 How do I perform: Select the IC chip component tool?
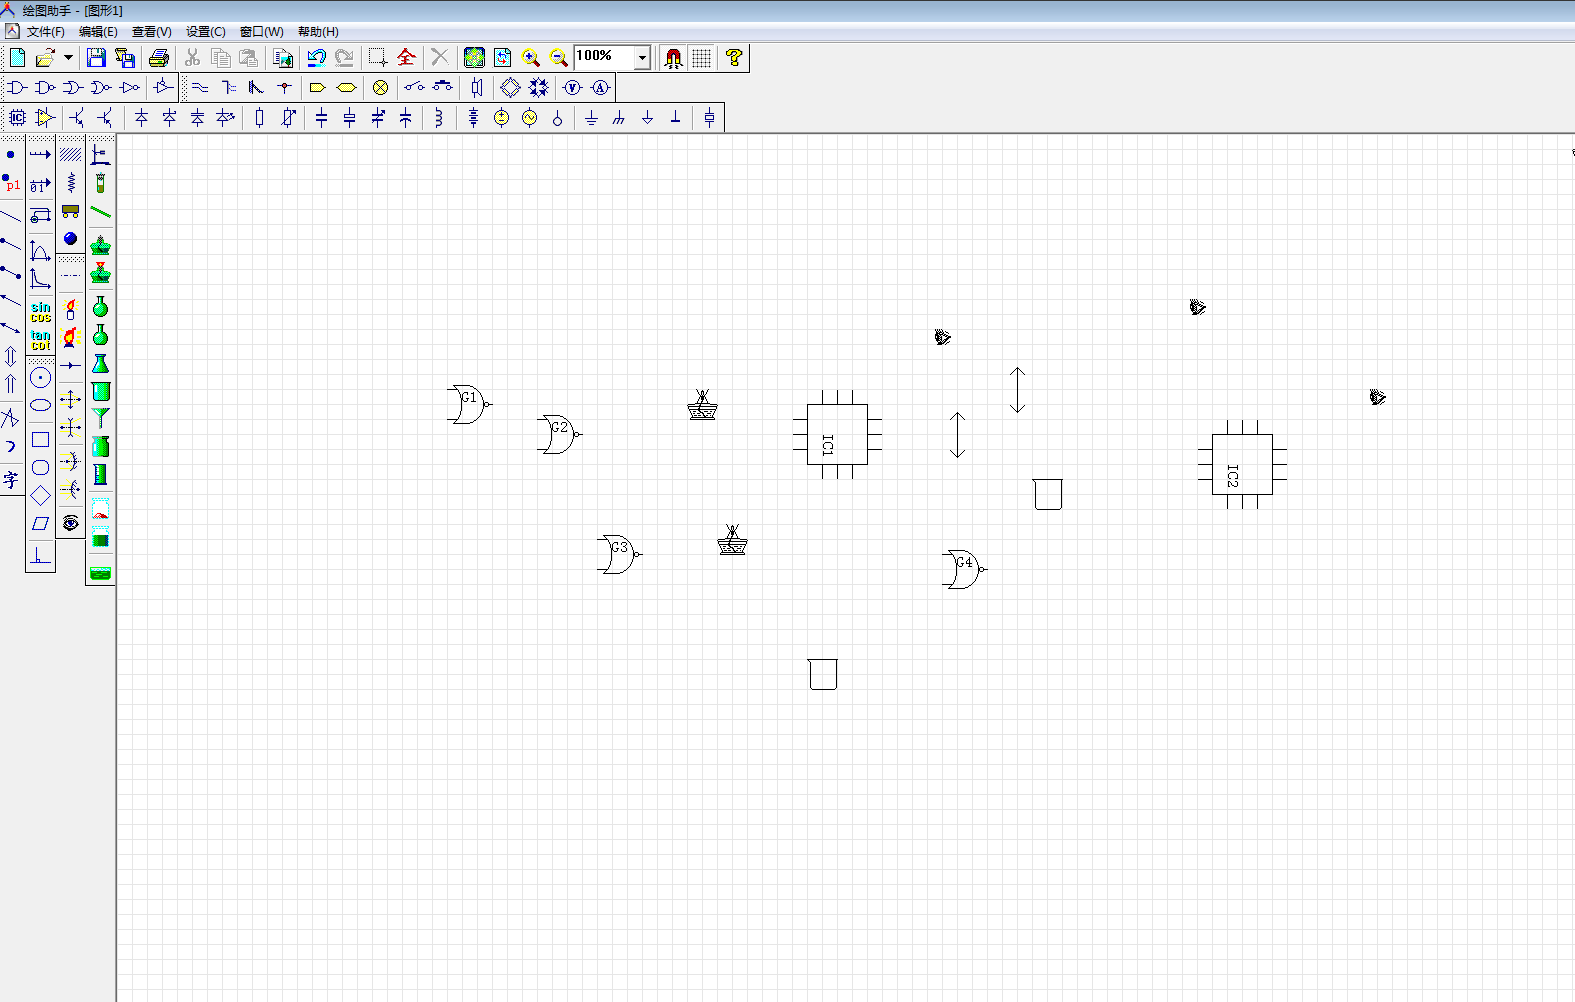17,118
